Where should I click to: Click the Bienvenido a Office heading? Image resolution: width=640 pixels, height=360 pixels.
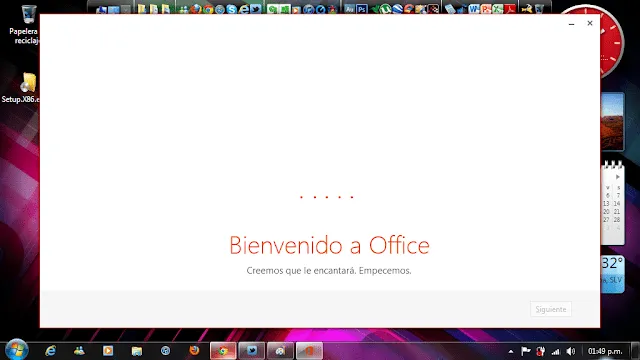point(329,245)
